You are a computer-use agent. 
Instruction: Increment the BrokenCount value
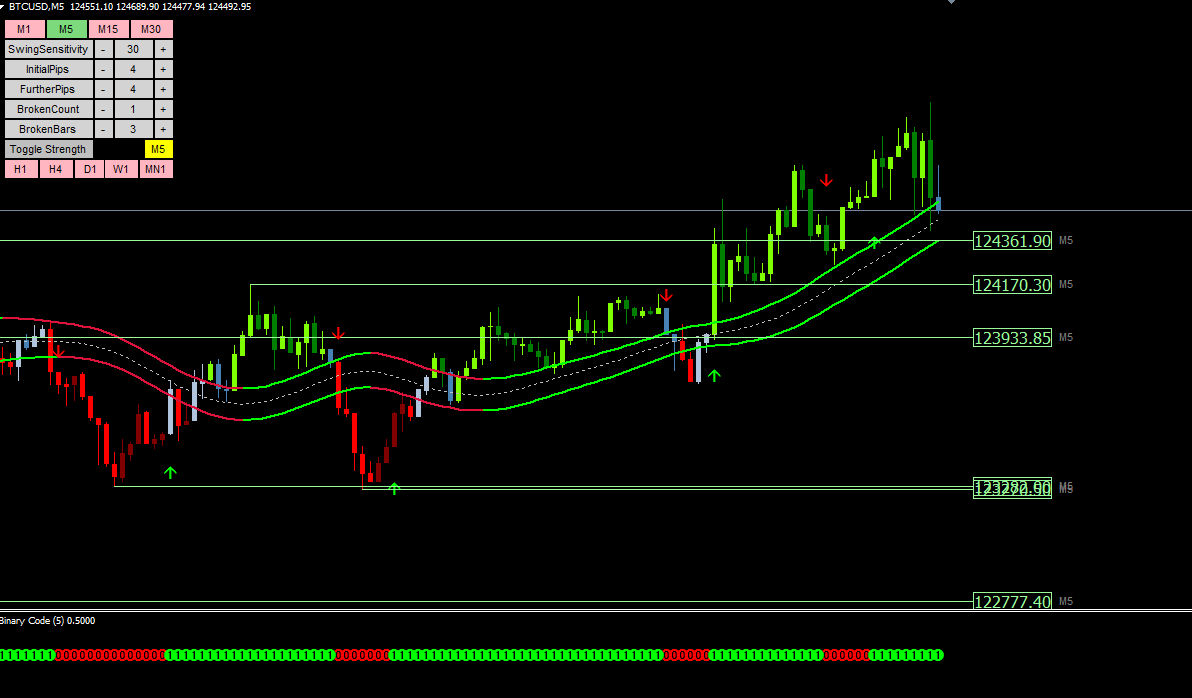[164, 109]
